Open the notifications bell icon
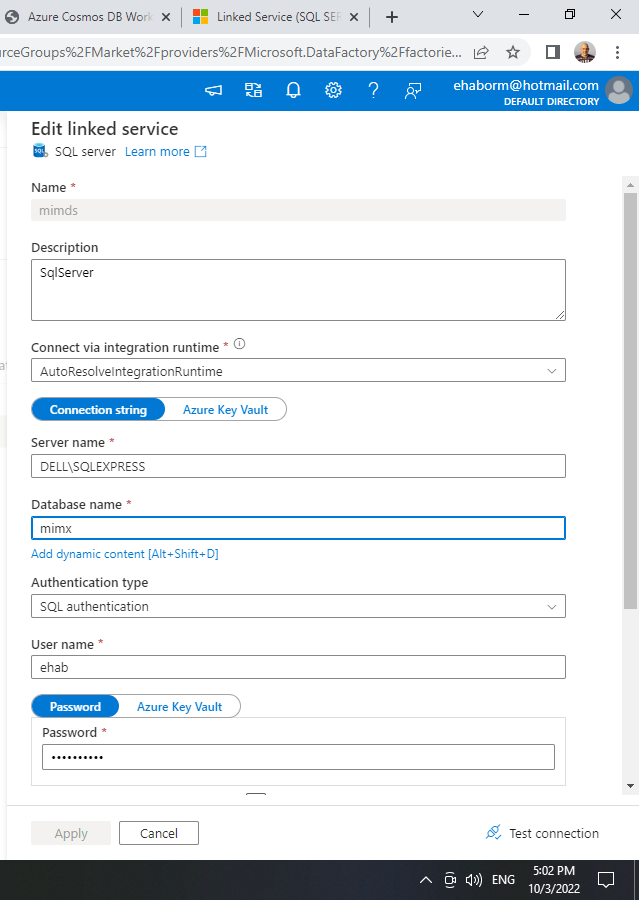Screen dimensions: 639x900 click(293, 90)
